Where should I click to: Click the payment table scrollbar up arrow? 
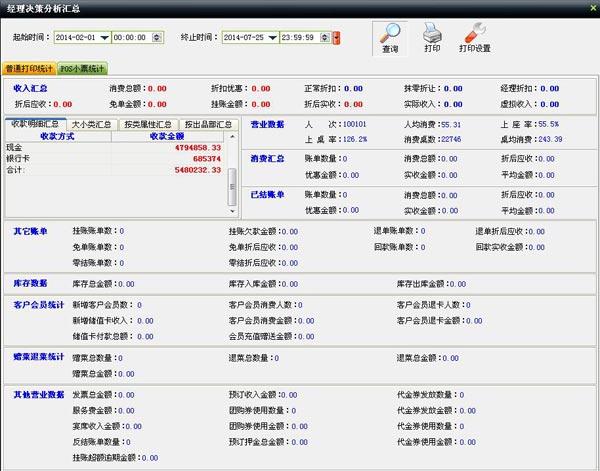[x=233, y=135]
